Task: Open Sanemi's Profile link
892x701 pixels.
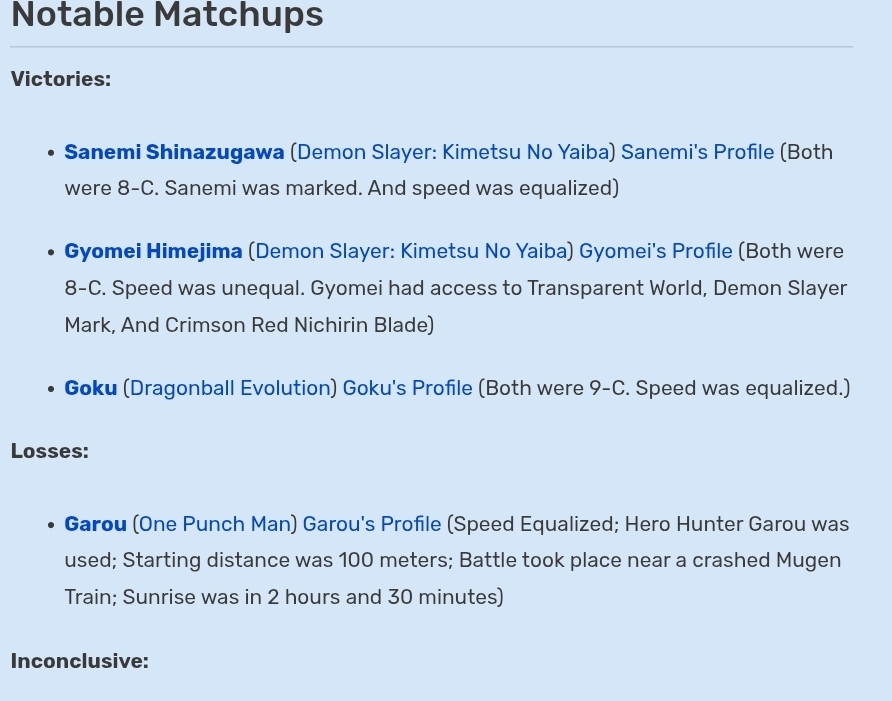Action: [697, 152]
